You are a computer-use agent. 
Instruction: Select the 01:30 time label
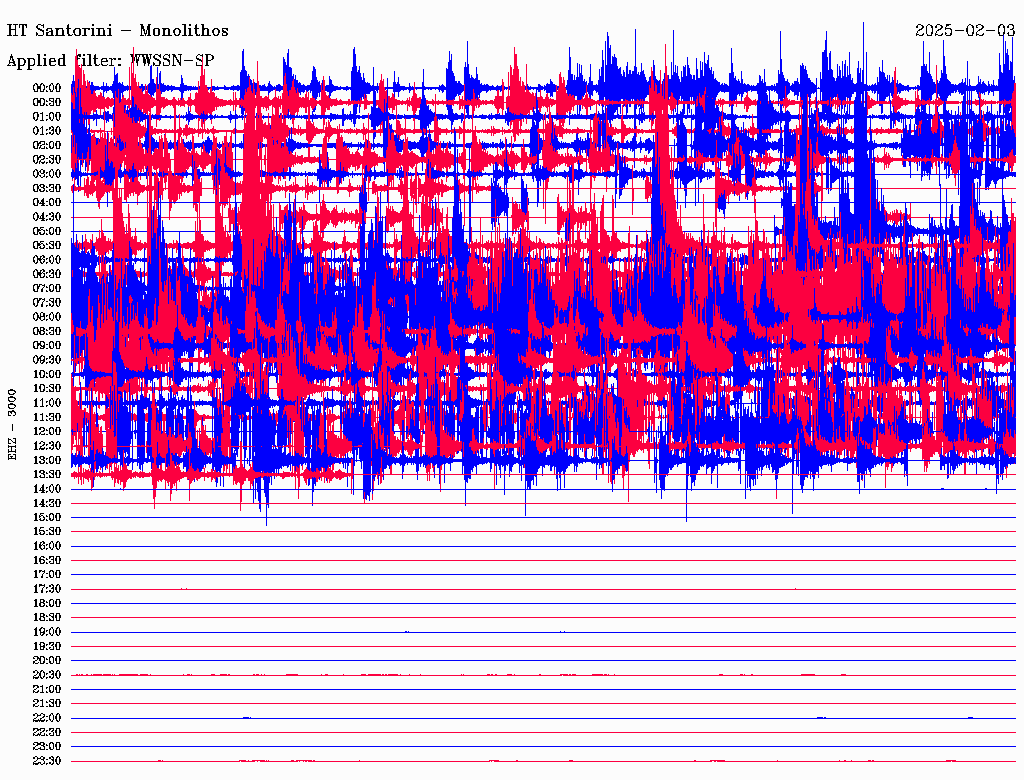coord(47,131)
